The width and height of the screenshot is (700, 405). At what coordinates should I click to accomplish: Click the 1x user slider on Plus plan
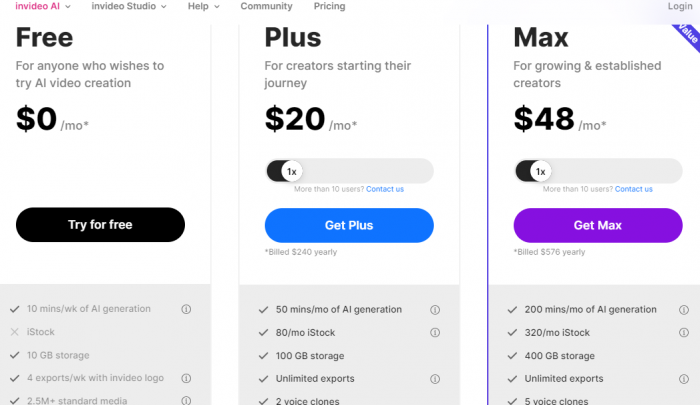pyautogui.click(x=292, y=171)
